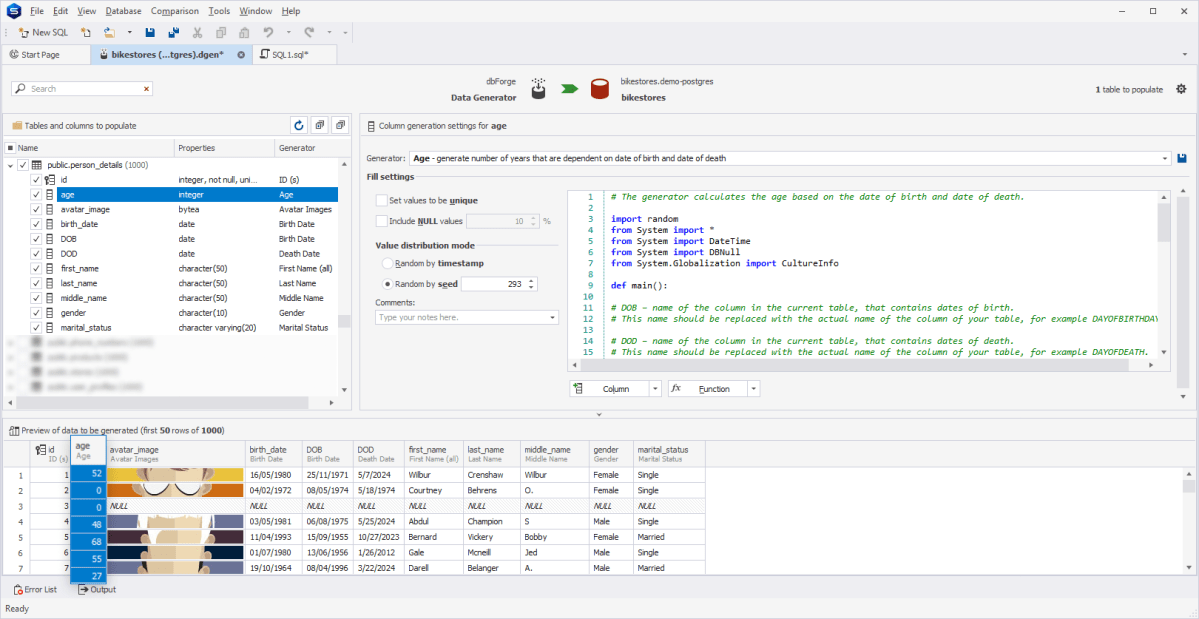
Task: Click the Column insert button
Action: pos(609,389)
